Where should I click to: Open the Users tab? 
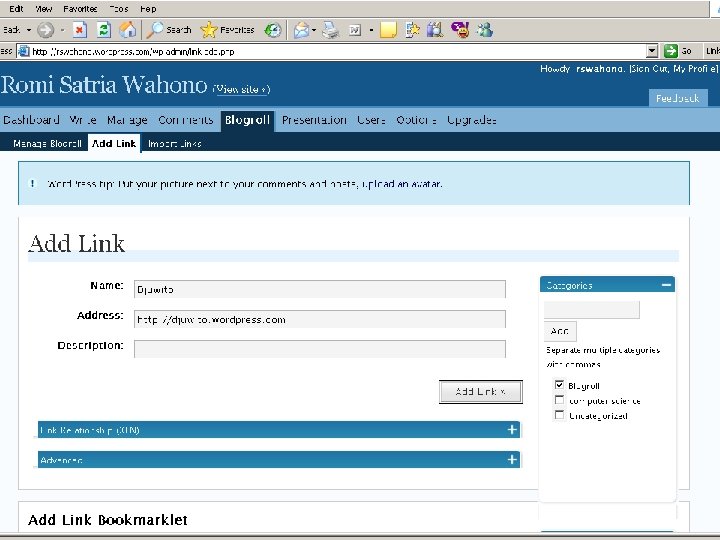pyautogui.click(x=371, y=120)
